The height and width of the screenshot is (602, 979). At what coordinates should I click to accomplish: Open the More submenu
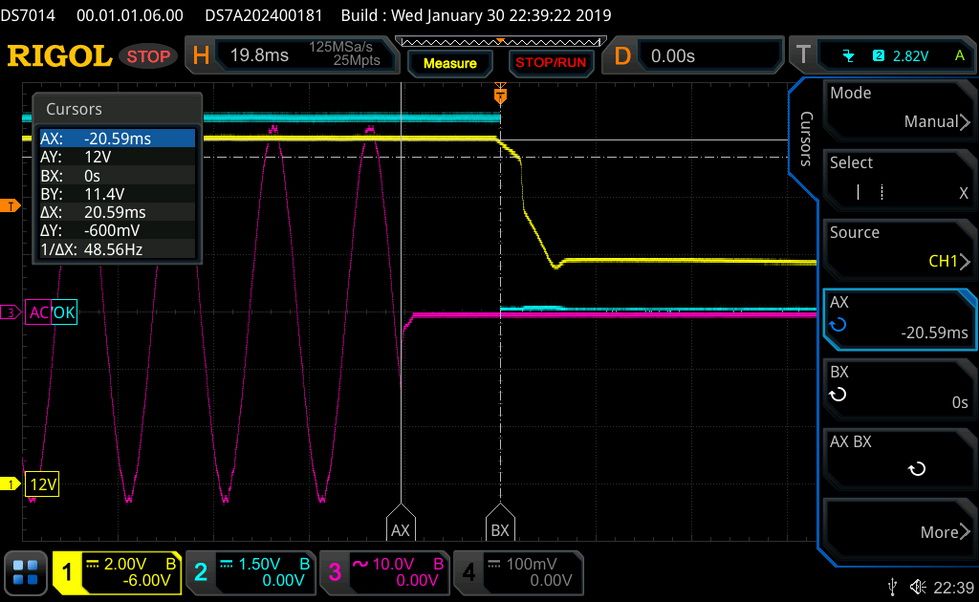point(899,528)
